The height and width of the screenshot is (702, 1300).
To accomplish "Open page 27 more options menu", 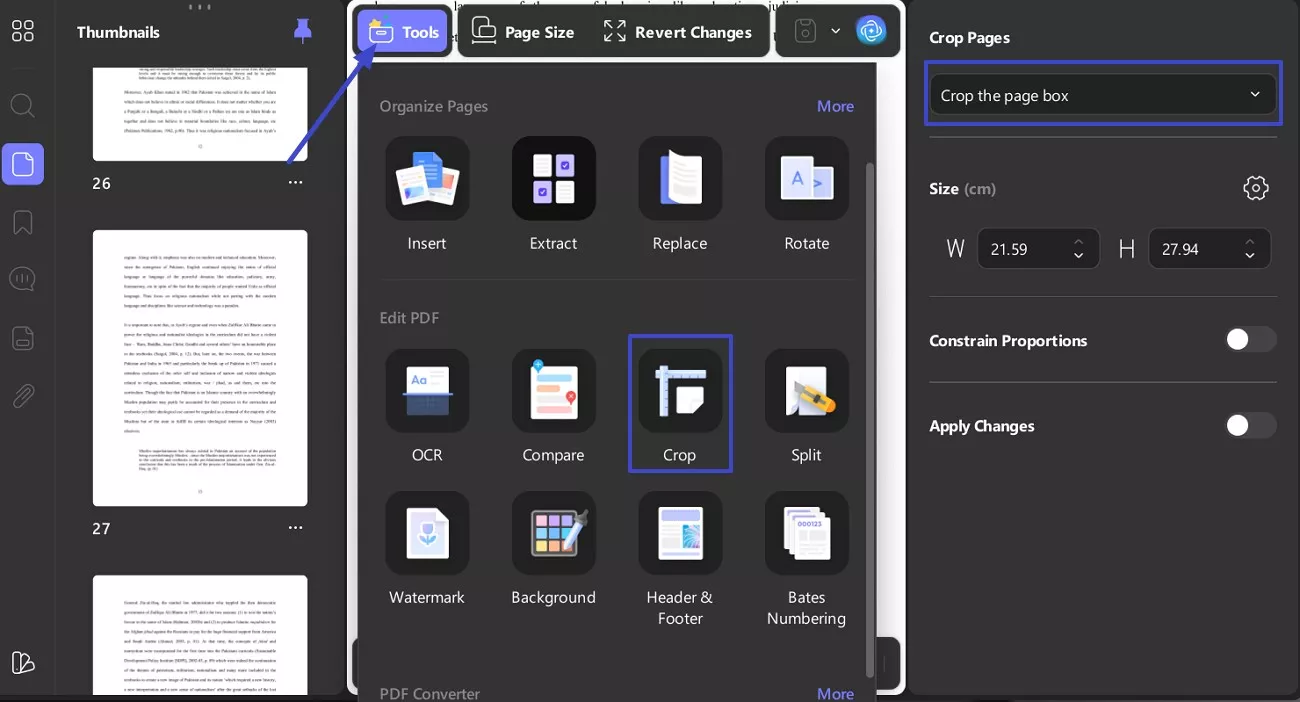I will [x=295, y=528].
